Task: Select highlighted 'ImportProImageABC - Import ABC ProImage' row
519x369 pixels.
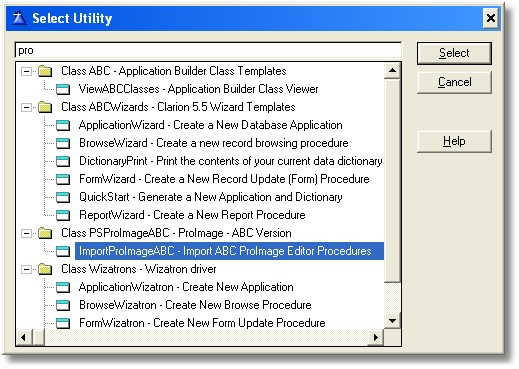Action: click(229, 251)
